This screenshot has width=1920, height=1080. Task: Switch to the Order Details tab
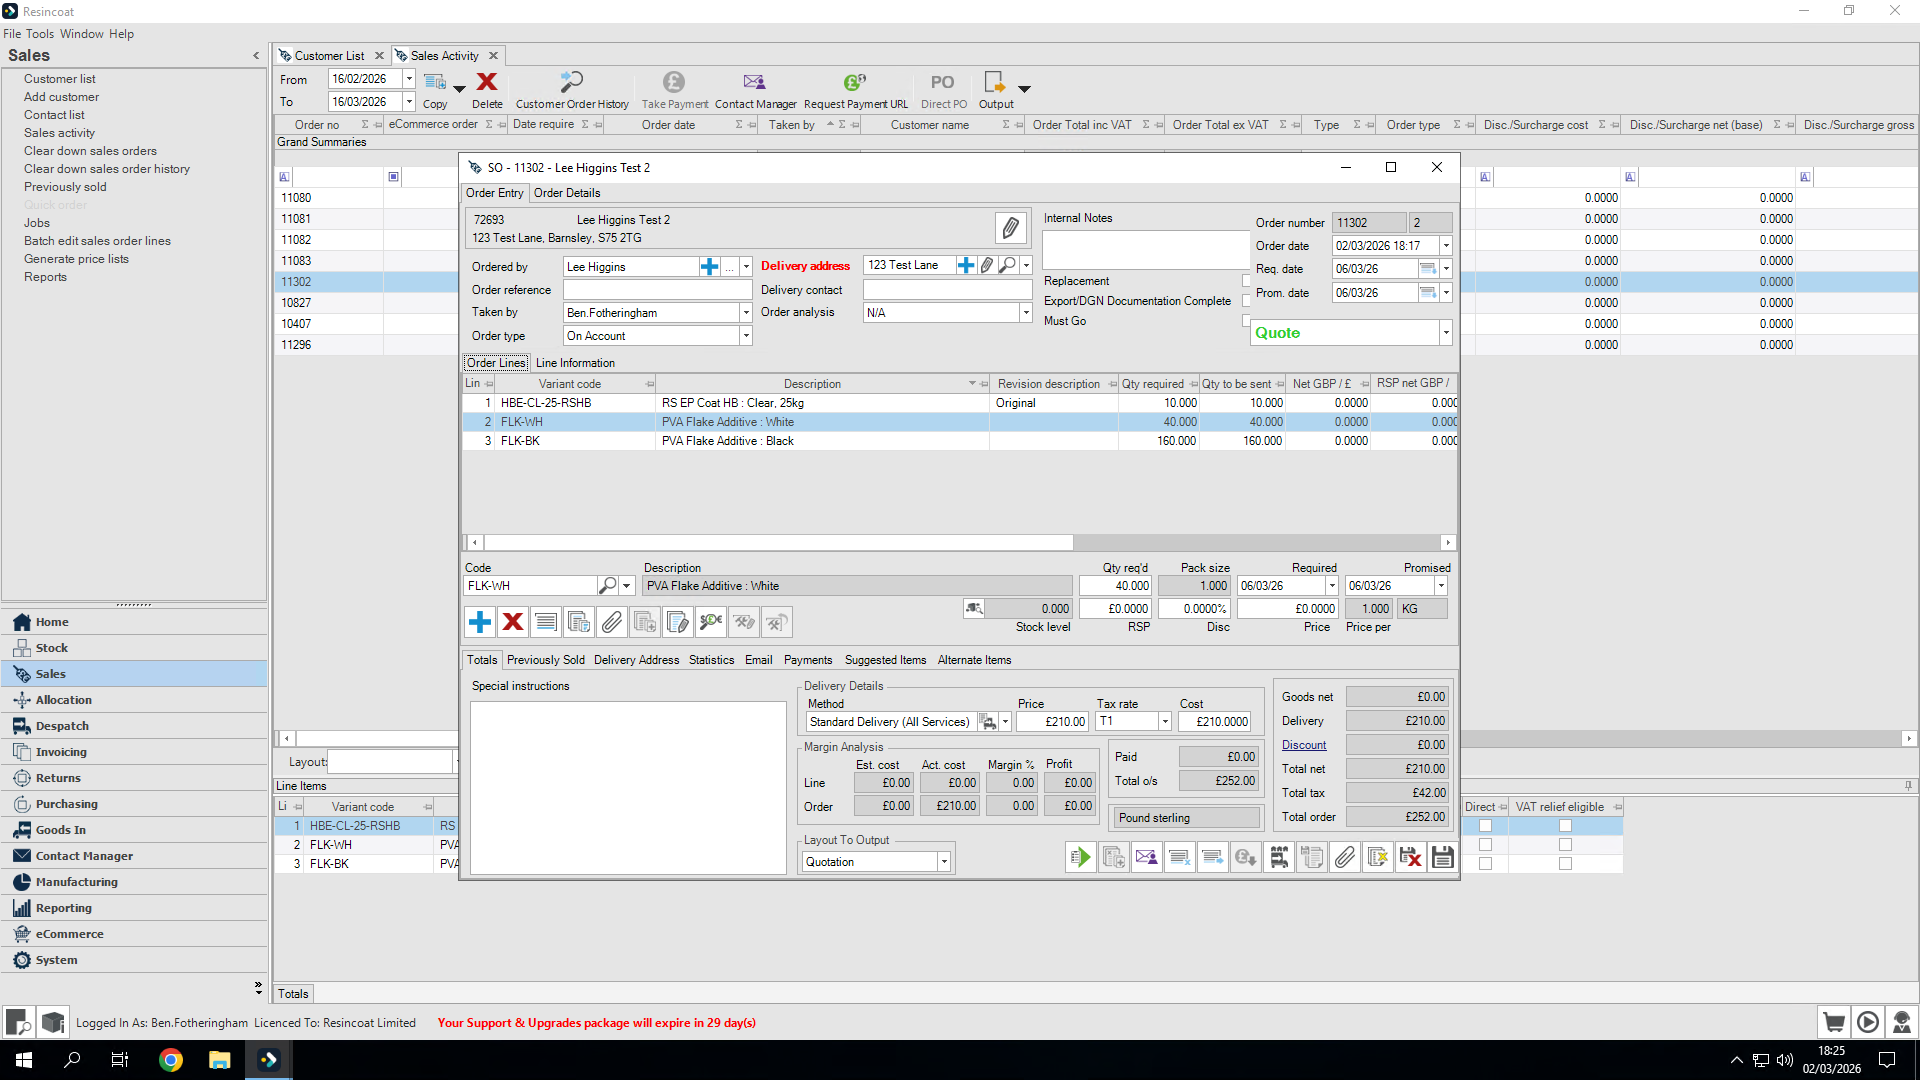567,193
